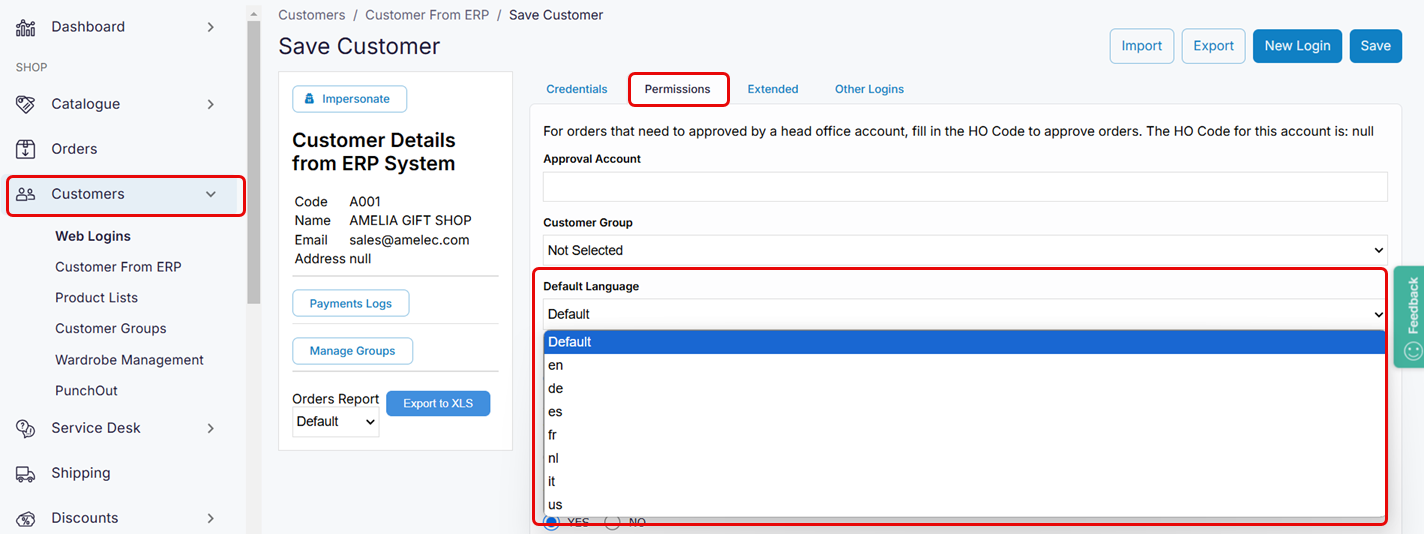Open the Orders Report dropdown
1424x534 pixels.
coord(336,422)
